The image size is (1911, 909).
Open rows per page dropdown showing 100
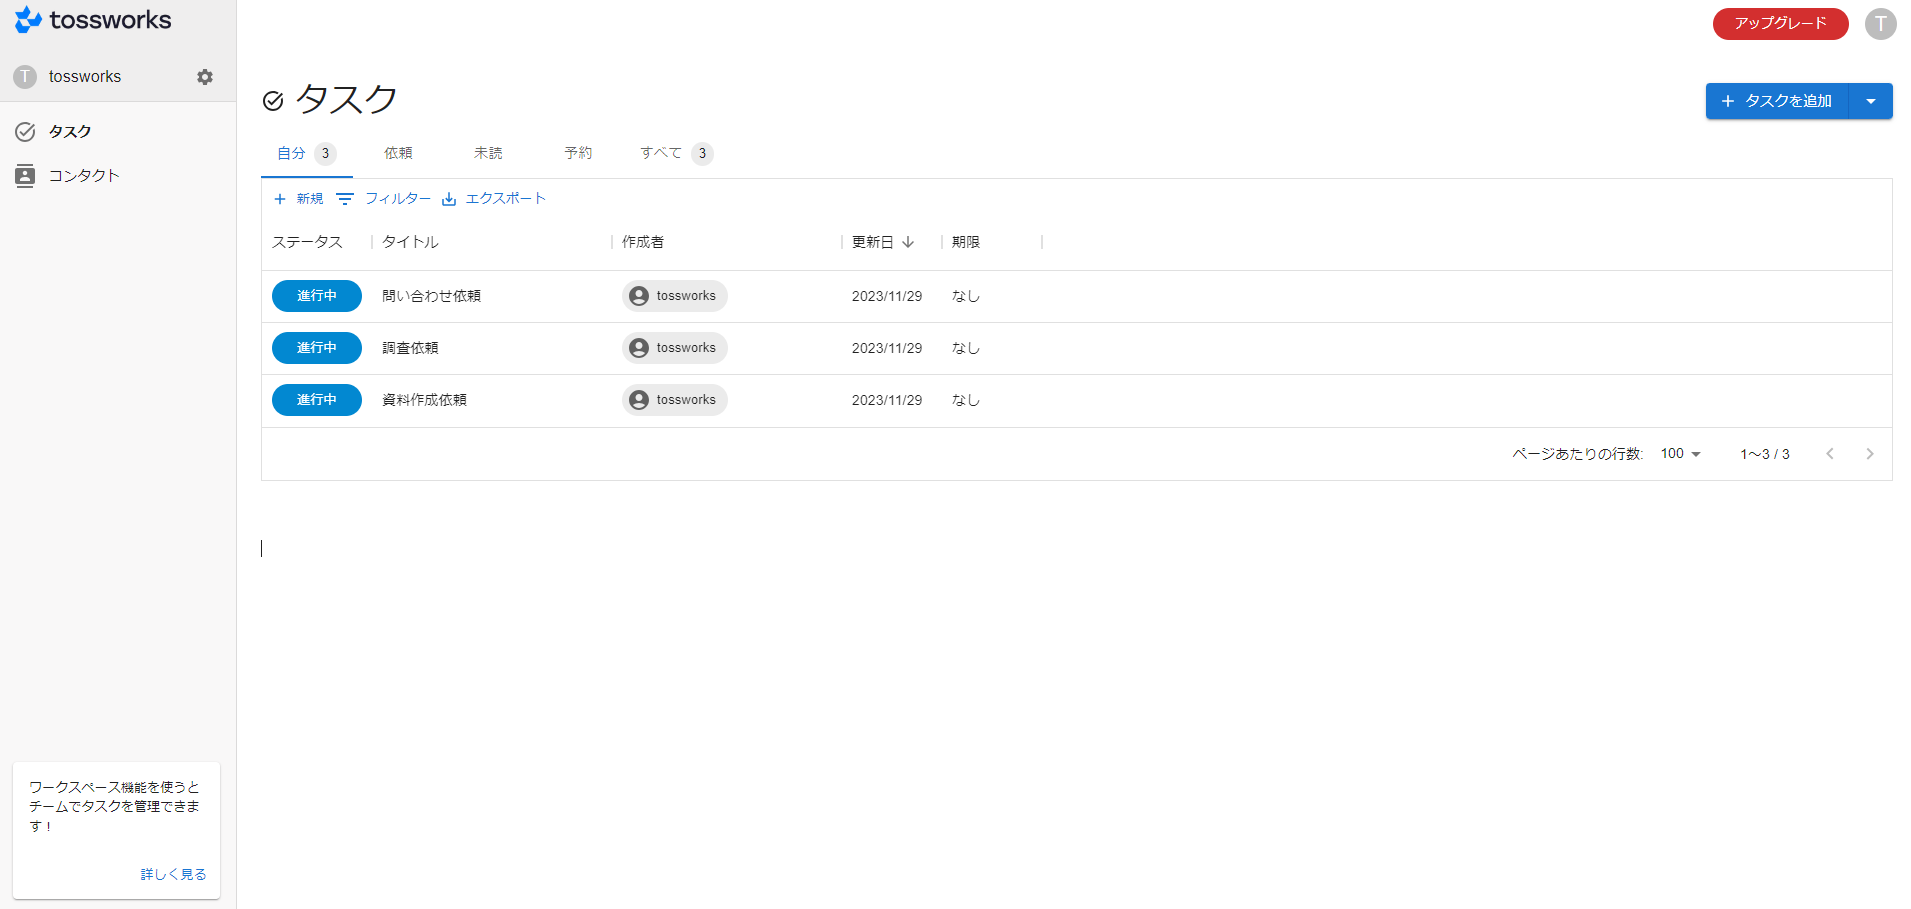click(x=1680, y=454)
